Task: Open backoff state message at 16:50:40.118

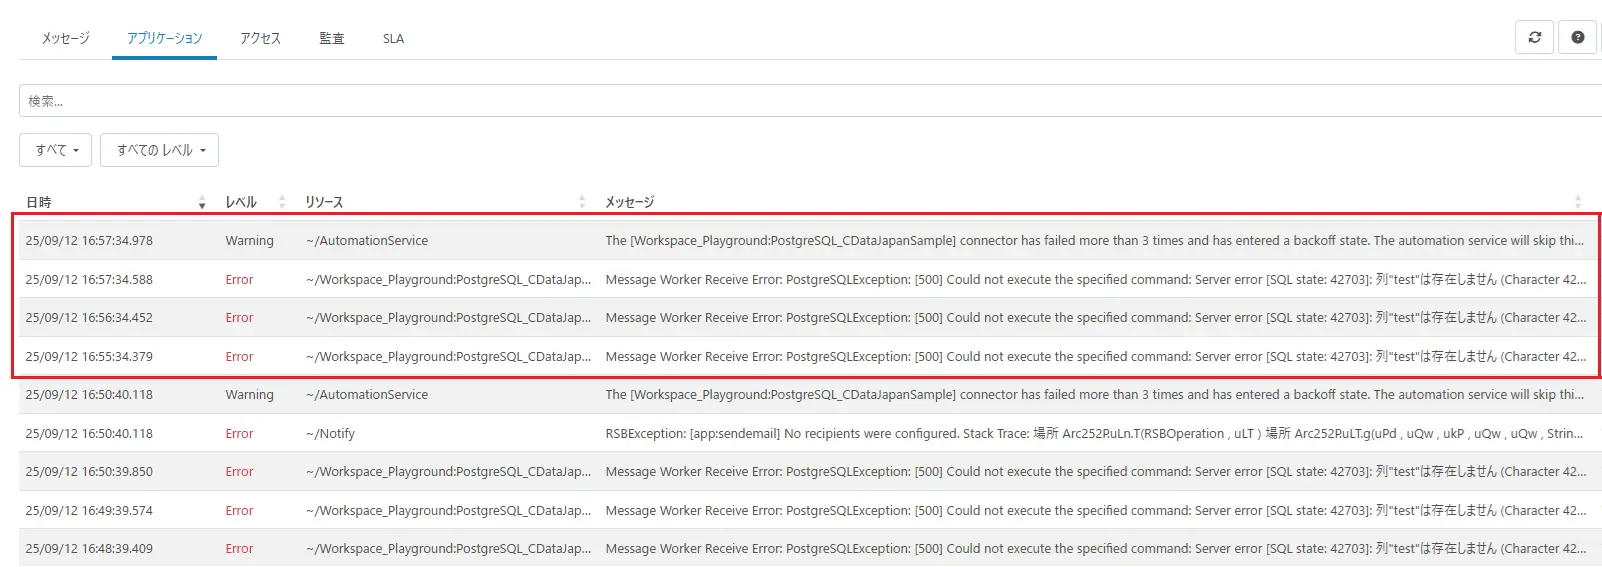Action: point(1095,395)
